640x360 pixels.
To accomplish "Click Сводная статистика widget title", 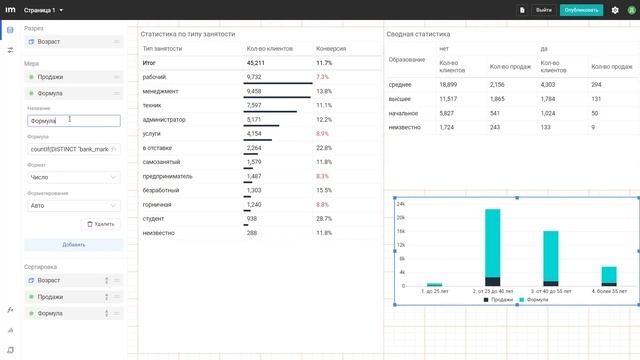I will point(418,34).
